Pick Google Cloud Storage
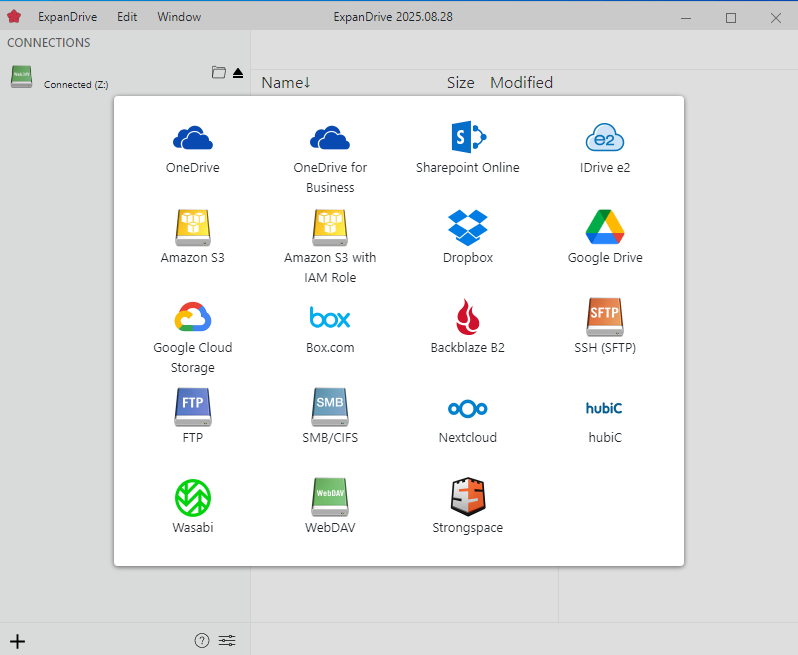798x655 pixels. click(x=192, y=337)
